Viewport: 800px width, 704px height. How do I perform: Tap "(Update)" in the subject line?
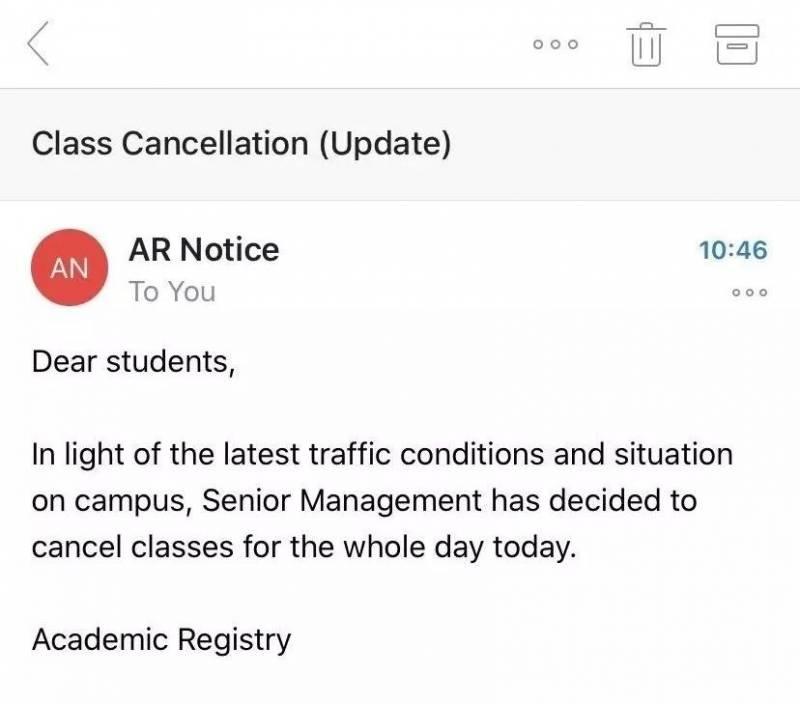click(x=385, y=144)
